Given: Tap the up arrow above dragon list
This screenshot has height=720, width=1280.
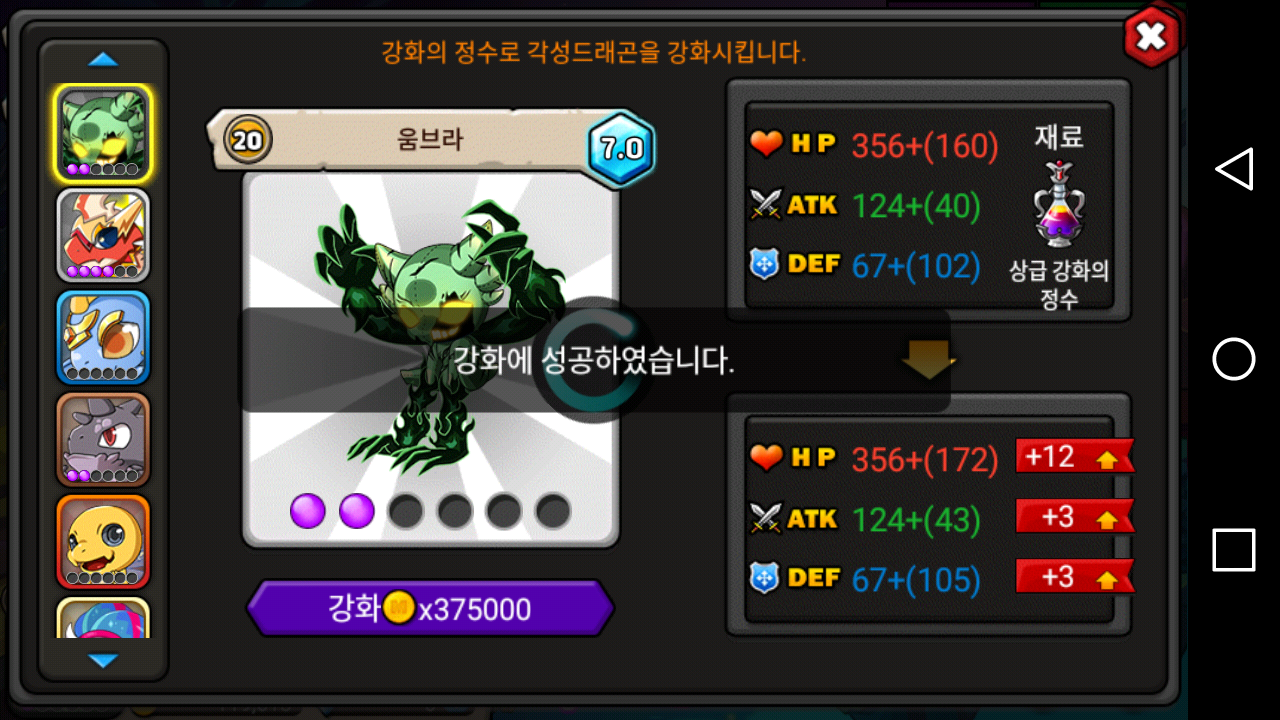Looking at the screenshot, I should 103,59.
